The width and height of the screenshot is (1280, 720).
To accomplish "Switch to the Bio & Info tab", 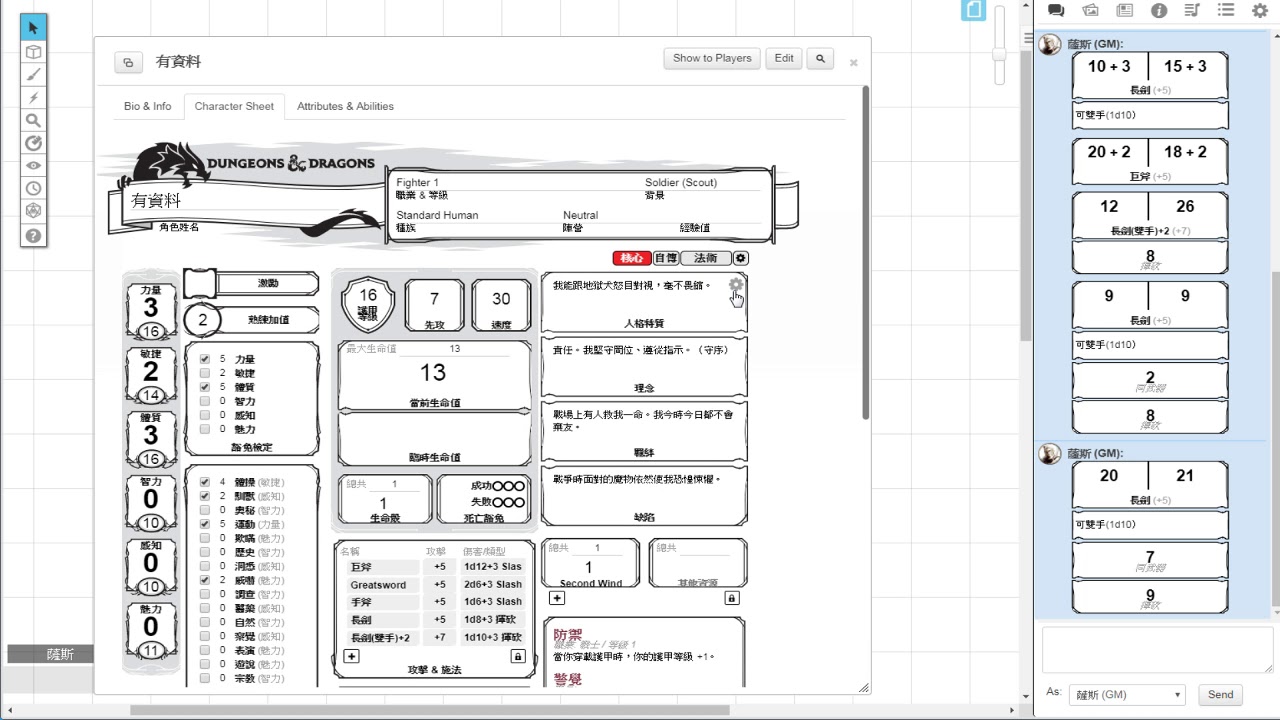I will pos(148,106).
